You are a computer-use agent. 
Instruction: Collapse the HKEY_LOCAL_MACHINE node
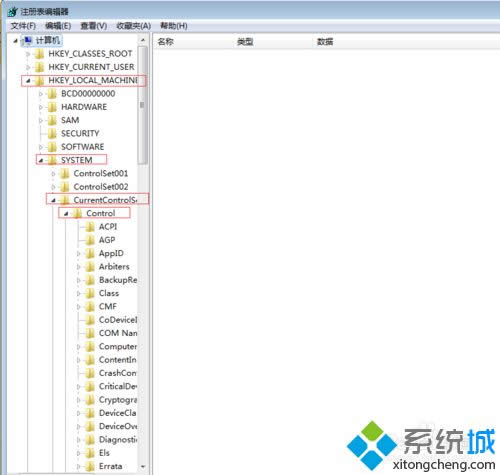pos(28,80)
